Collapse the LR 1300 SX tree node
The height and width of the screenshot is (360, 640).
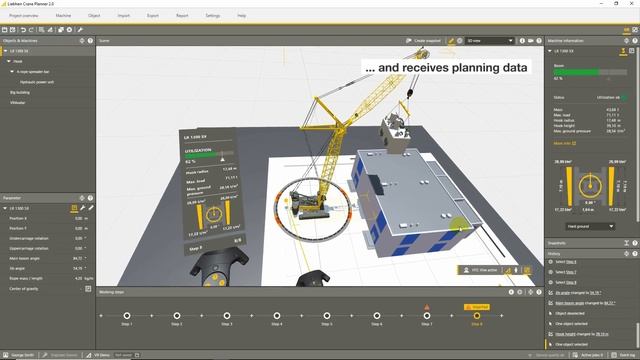(5, 51)
